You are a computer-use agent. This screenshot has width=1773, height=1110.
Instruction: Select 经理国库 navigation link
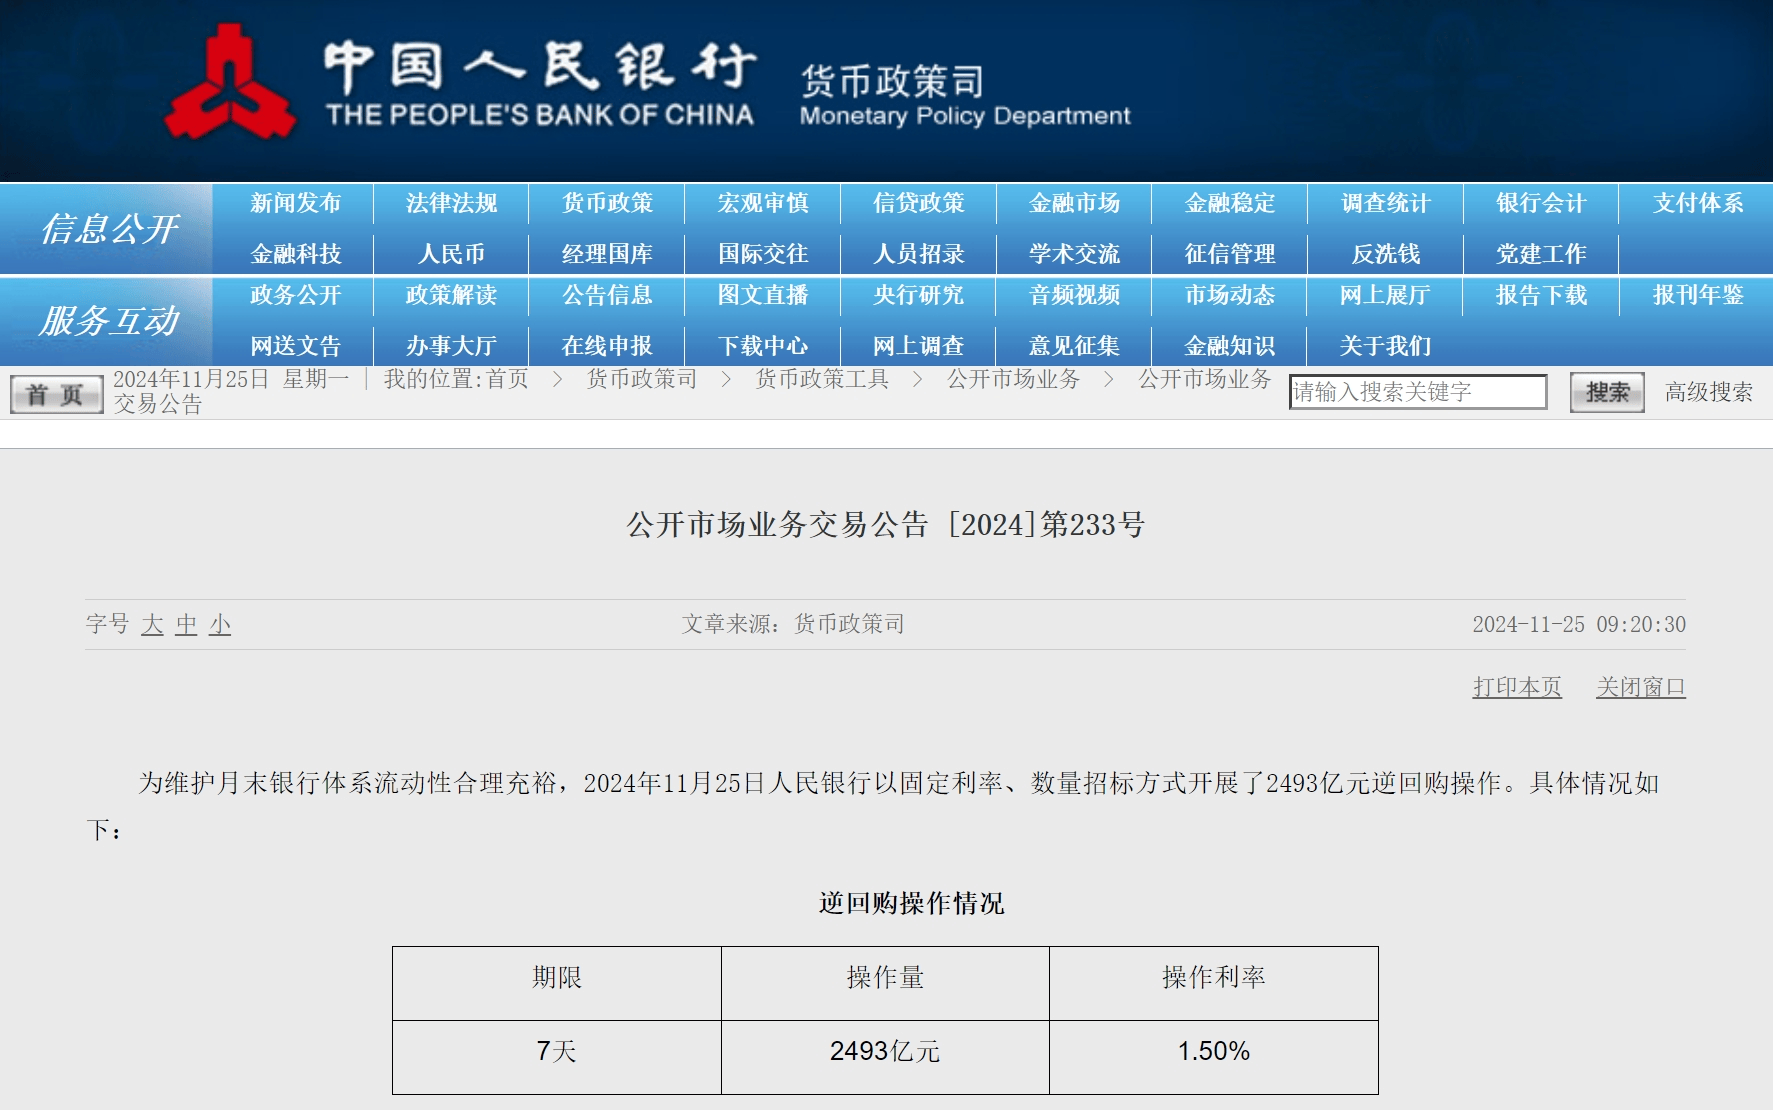[608, 254]
